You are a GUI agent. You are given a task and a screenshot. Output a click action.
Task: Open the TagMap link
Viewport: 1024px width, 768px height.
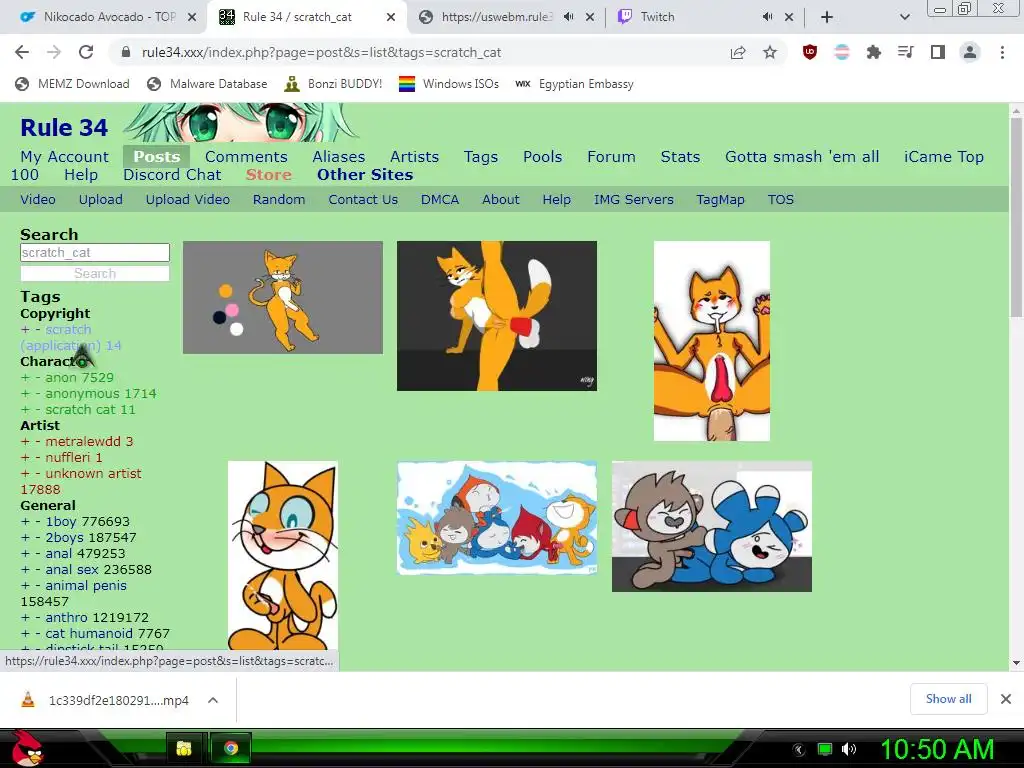720,200
